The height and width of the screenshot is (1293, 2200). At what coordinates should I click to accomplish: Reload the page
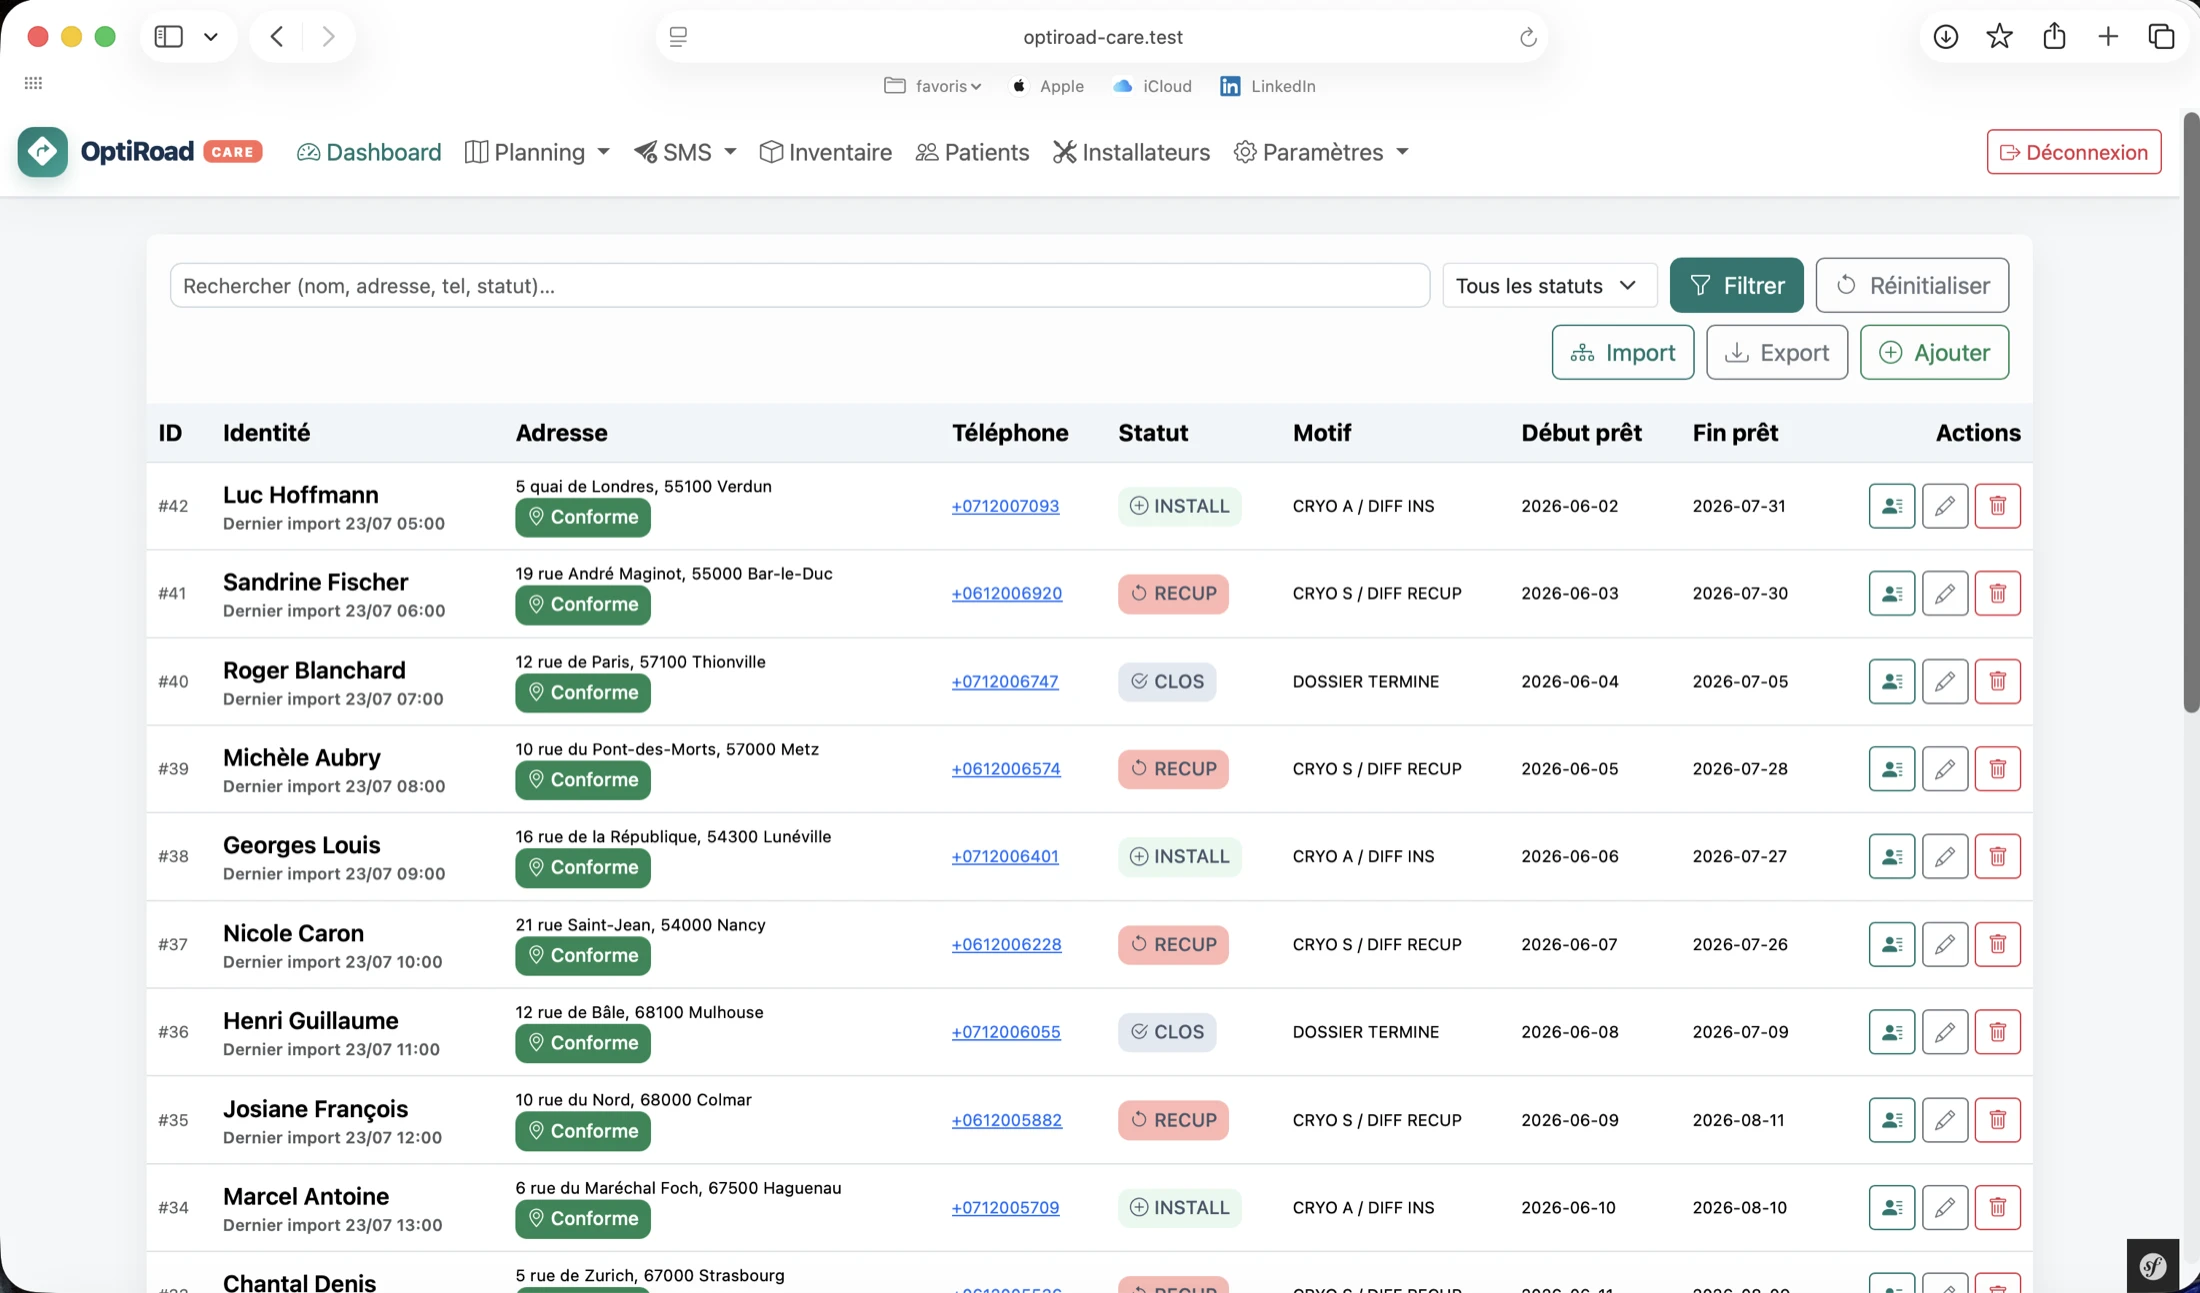pyautogui.click(x=1527, y=37)
